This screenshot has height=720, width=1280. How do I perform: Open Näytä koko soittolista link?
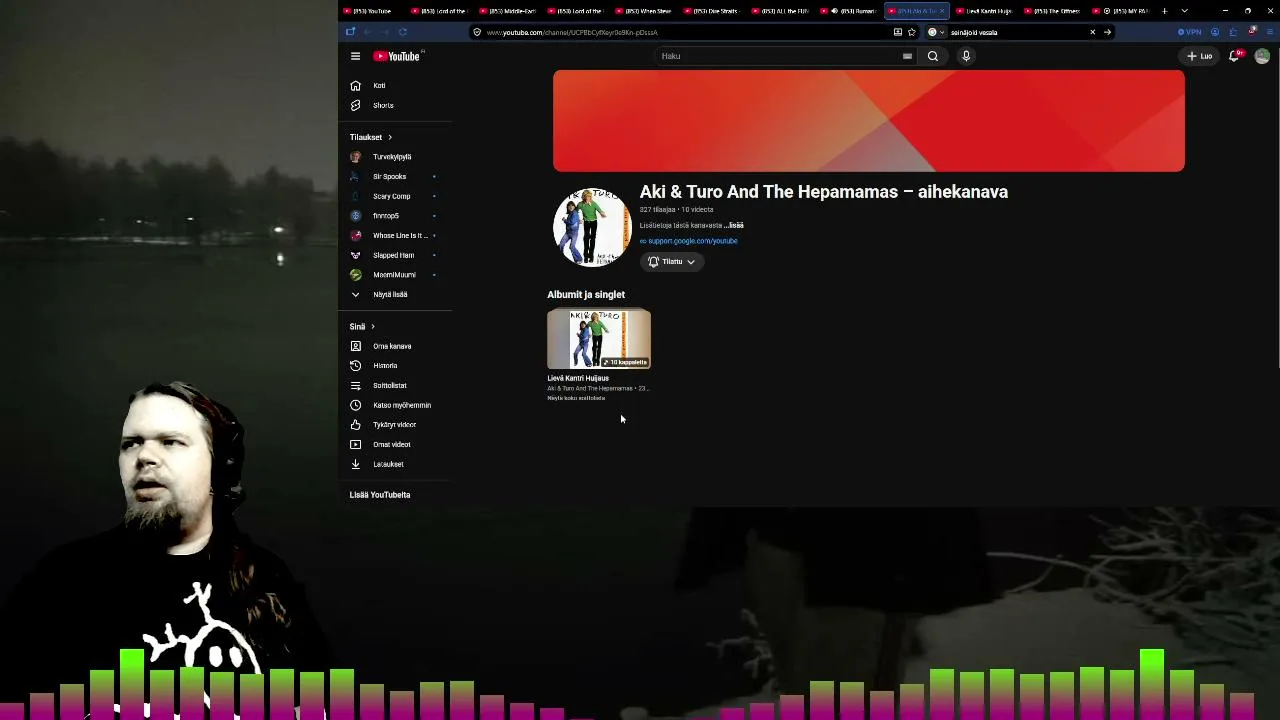(x=576, y=398)
